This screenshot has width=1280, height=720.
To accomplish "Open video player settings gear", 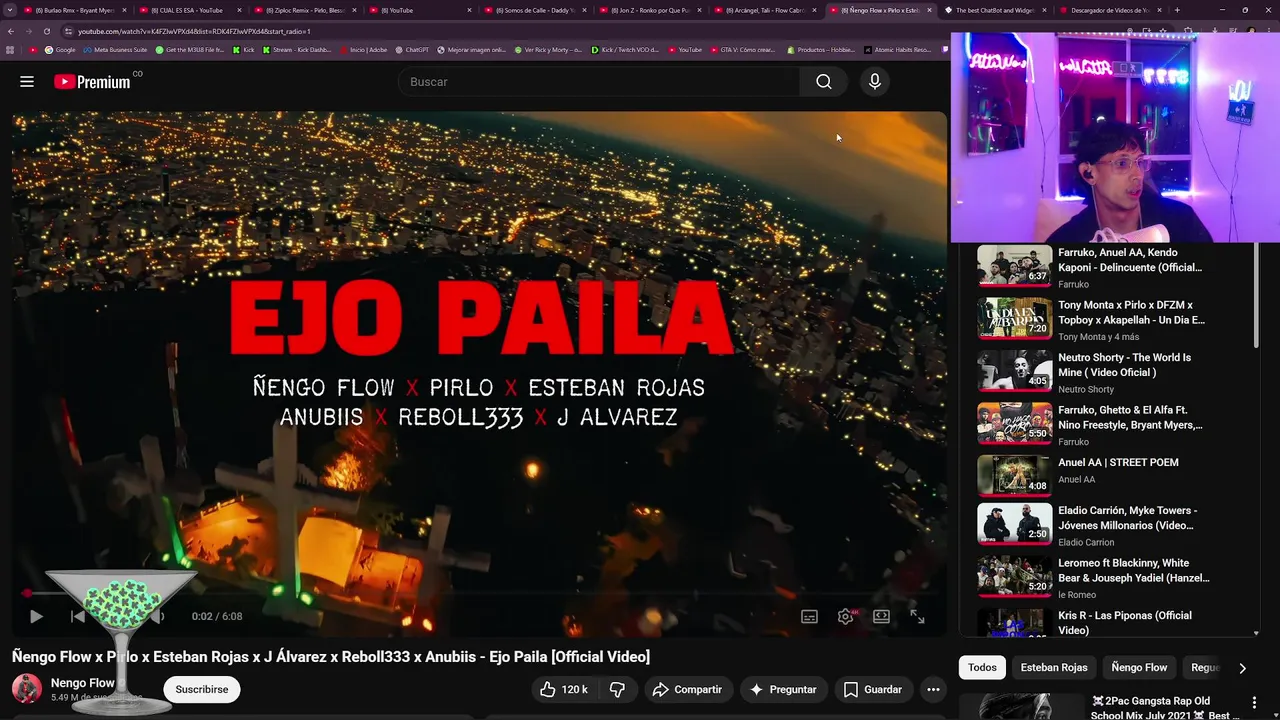I will [845, 616].
